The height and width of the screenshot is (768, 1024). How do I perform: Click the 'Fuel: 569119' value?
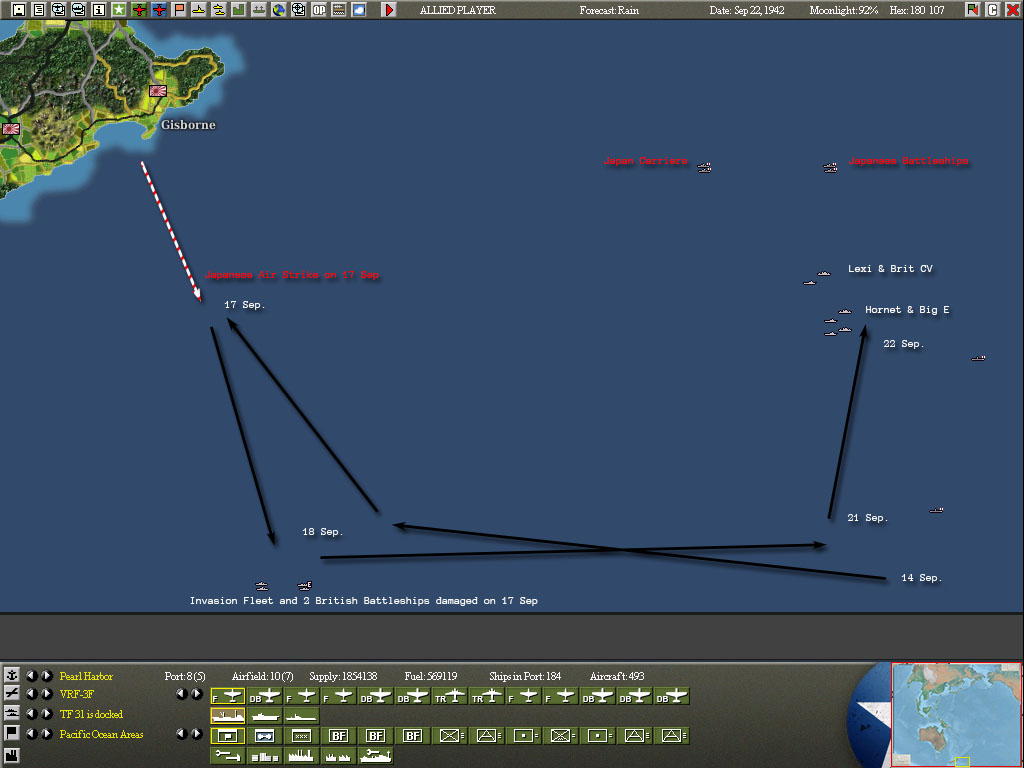tap(430, 676)
